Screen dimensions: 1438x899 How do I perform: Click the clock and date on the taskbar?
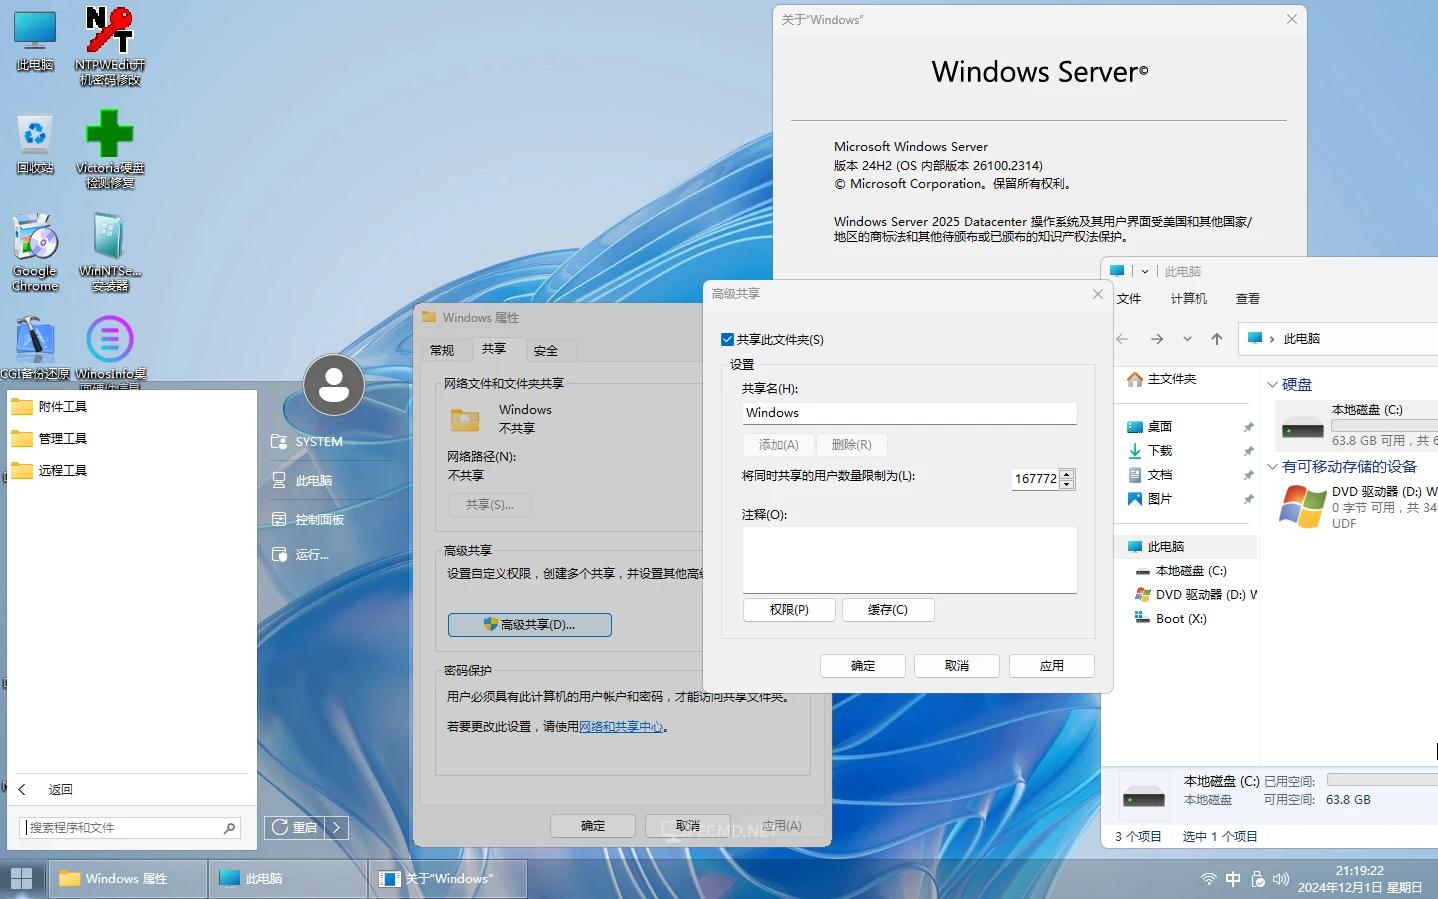[1360, 879]
